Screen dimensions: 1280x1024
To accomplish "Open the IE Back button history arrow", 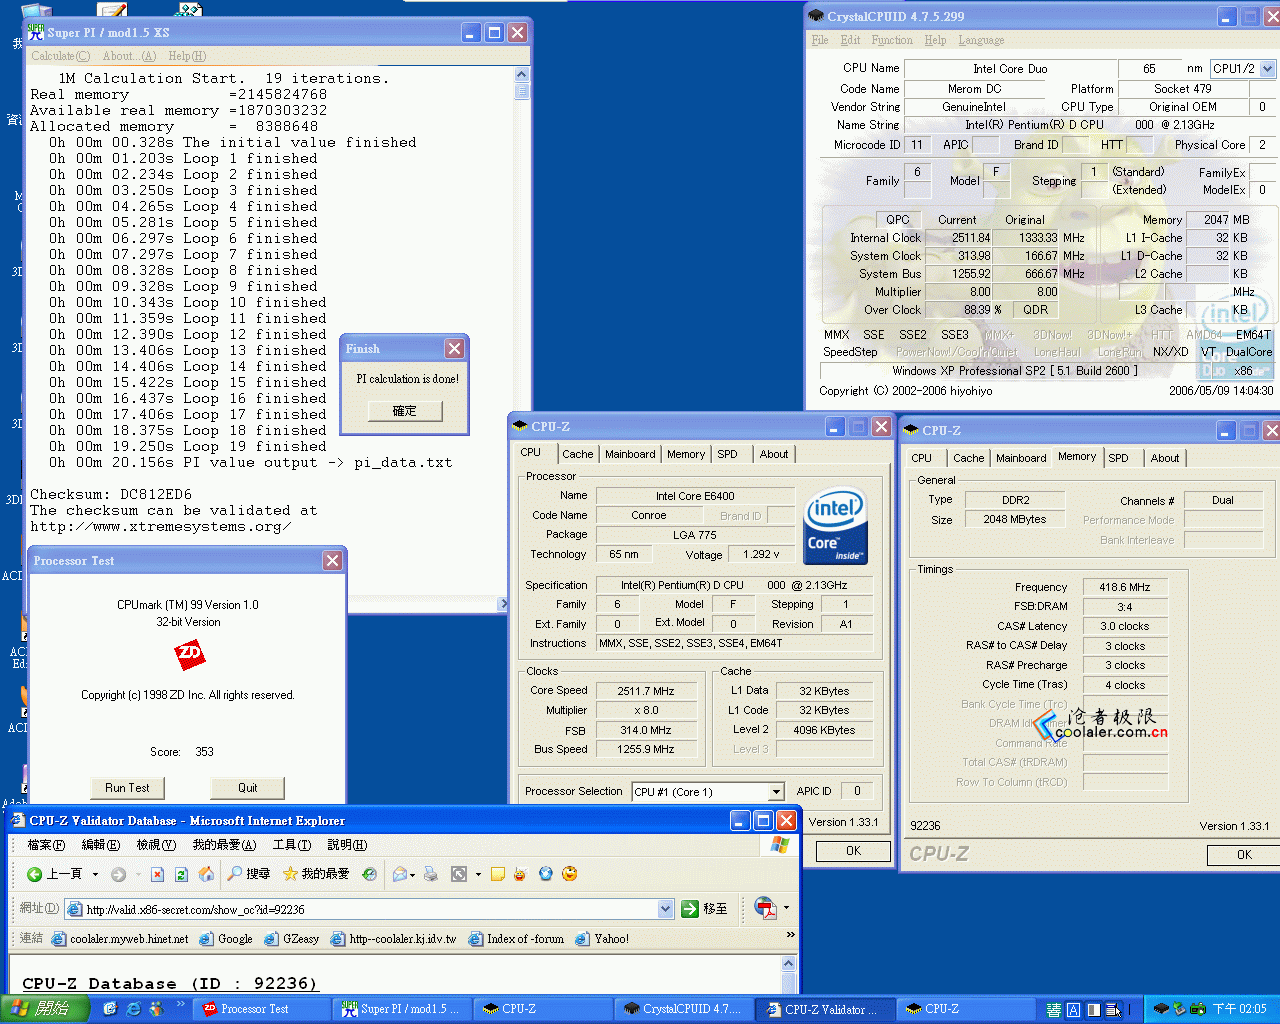I will point(95,874).
